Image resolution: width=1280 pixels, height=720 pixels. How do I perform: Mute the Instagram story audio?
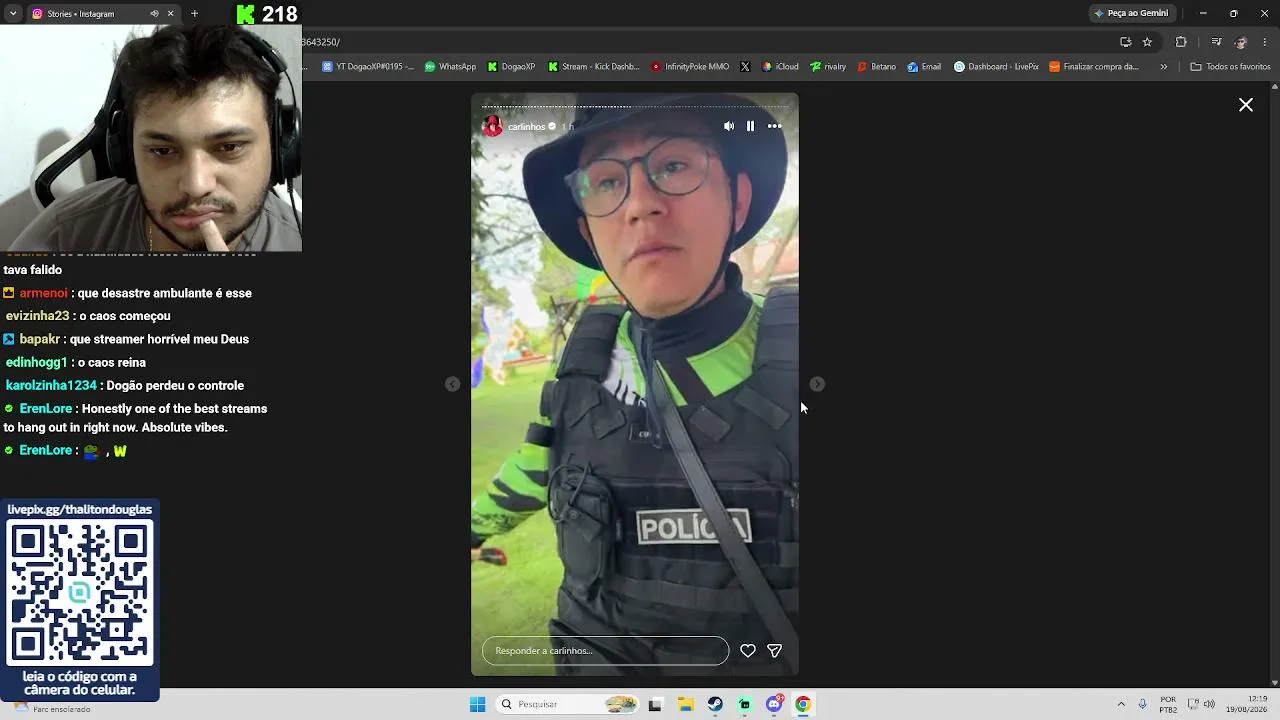[x=729, y=126]
